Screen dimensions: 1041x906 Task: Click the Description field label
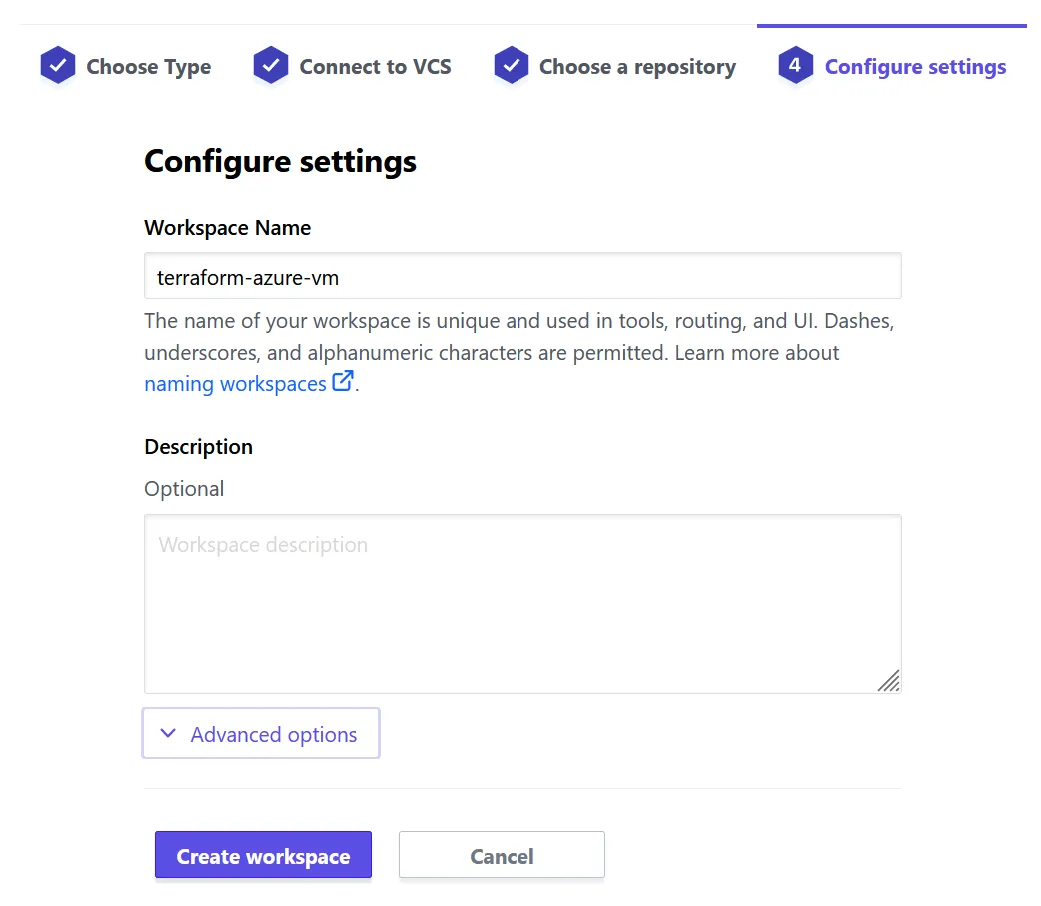(x=198, y=447)
